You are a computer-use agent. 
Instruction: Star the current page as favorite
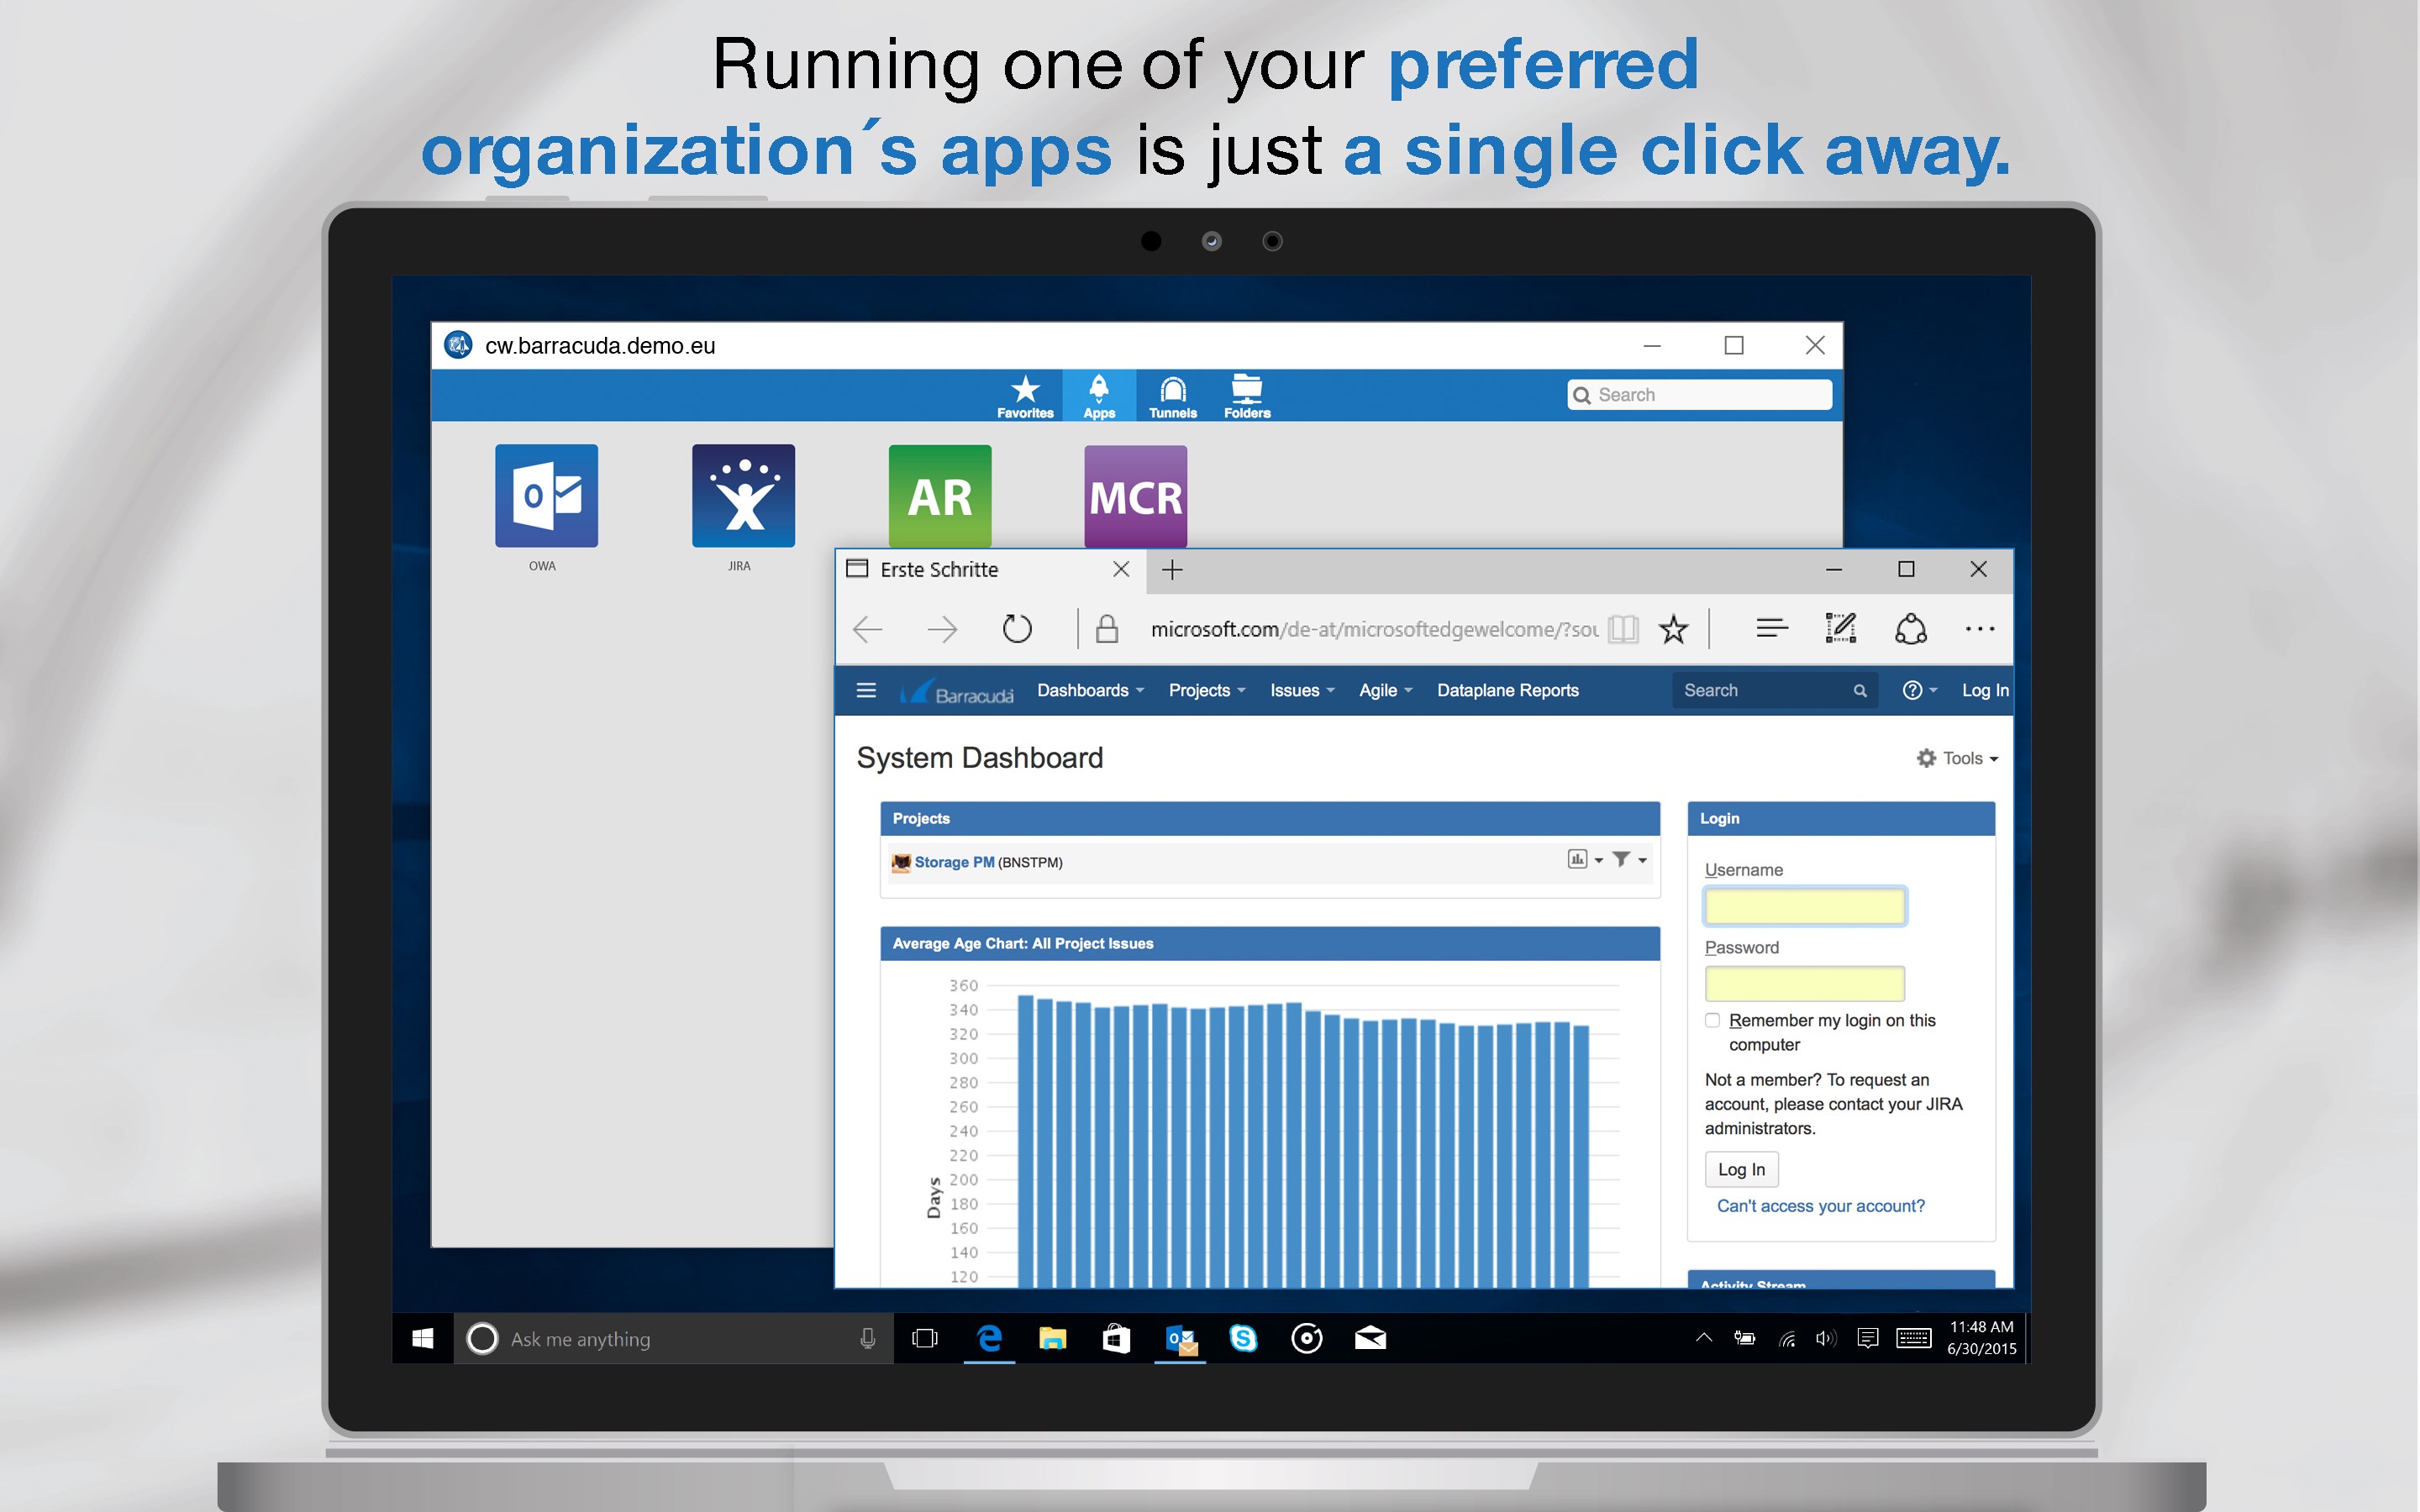tap(1674, 628)
